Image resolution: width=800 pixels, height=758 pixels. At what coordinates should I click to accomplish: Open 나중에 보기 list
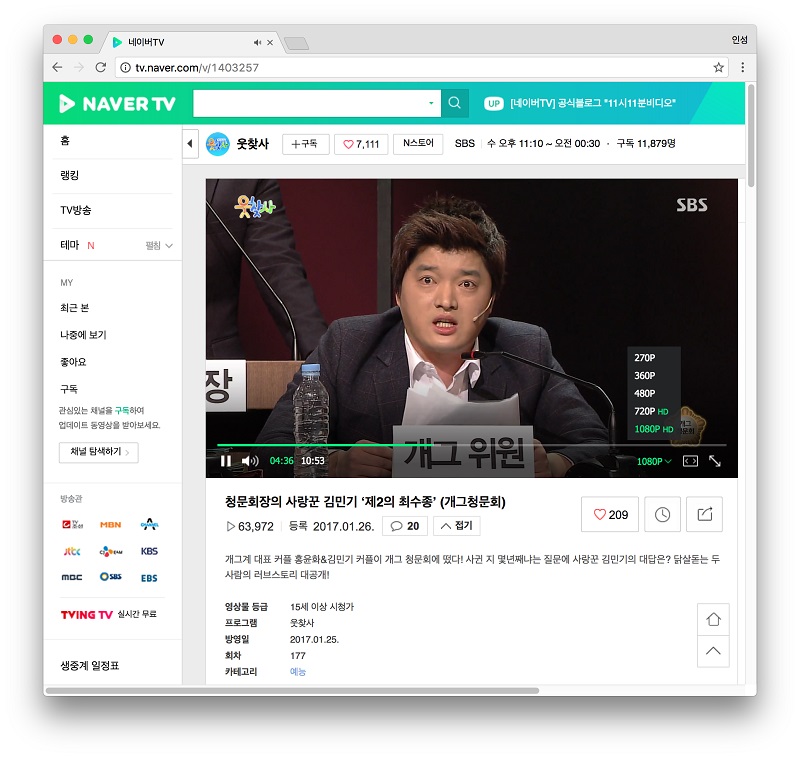tap(83, 335)
